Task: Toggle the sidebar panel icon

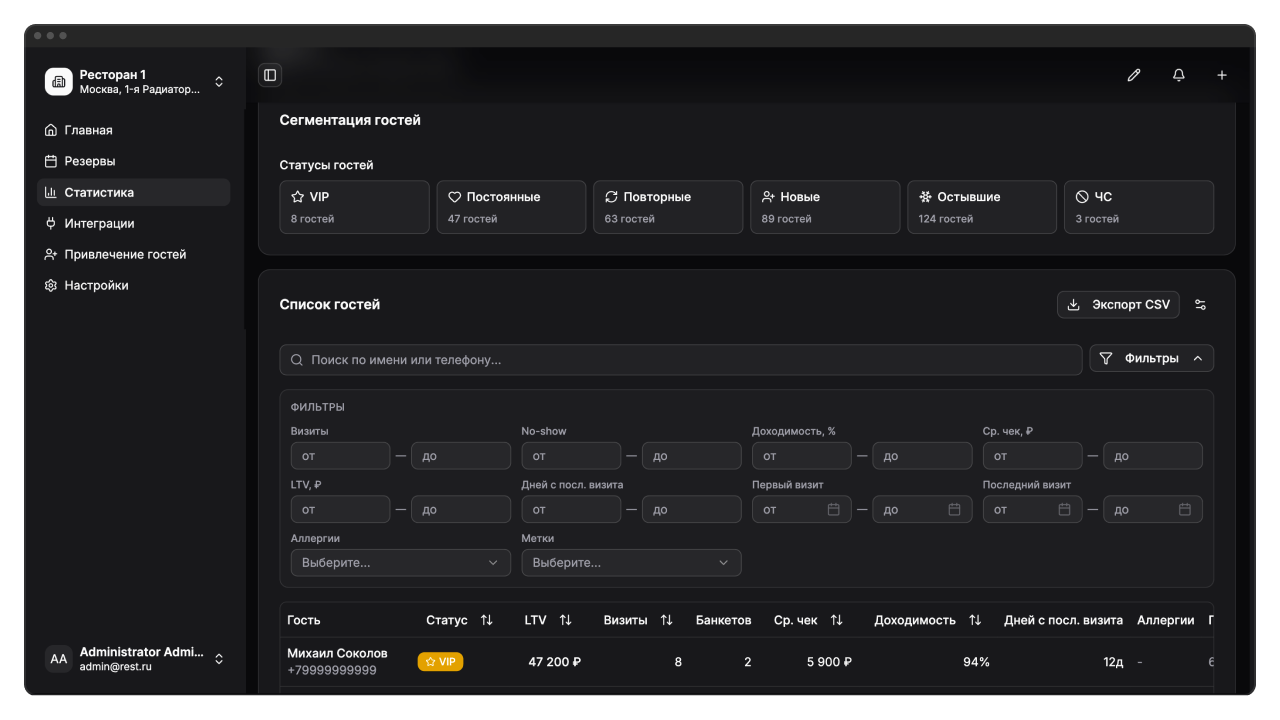Action: (x=269, y=75)
